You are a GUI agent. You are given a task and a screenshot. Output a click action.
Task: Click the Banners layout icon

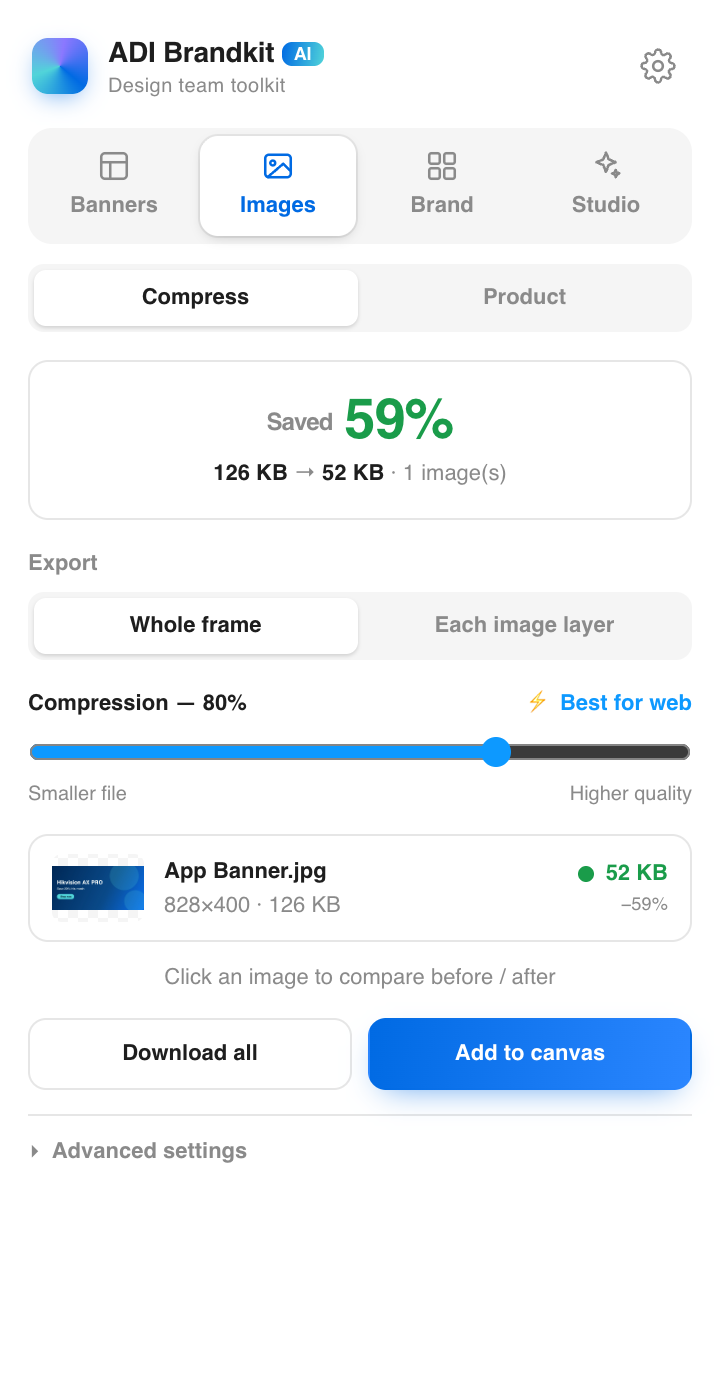[x=114, y=166]
